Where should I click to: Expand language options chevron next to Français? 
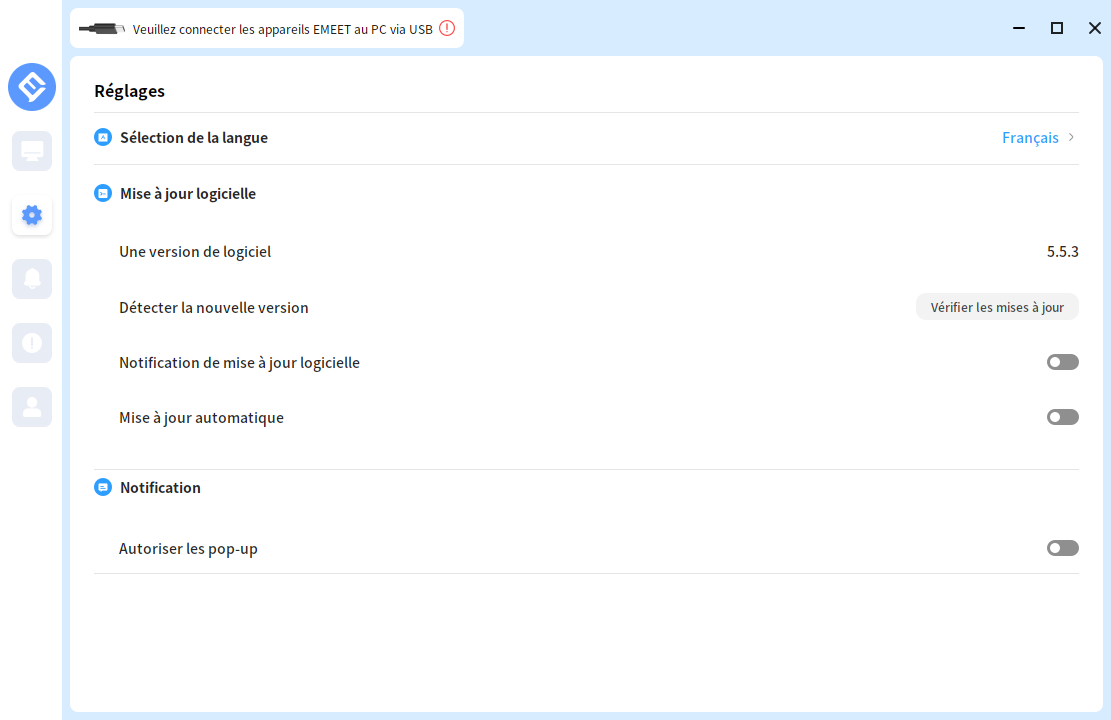pyautogui.click(x=1072, y=138)
